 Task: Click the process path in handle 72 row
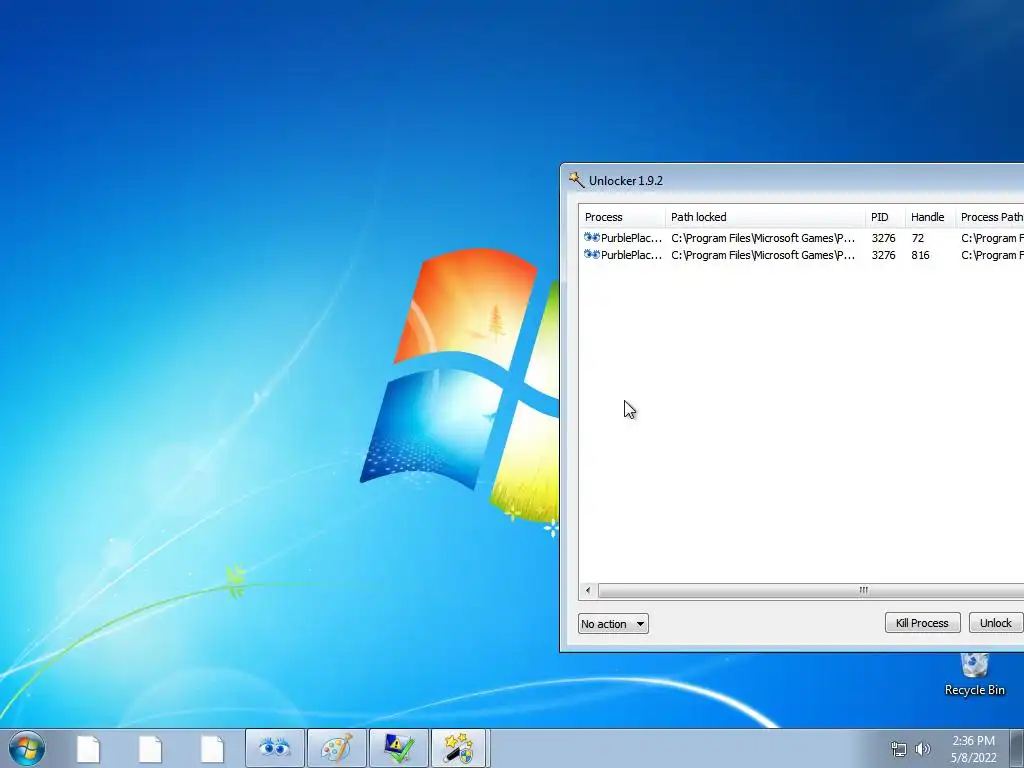pyautogui.click(x=992, y=238)
